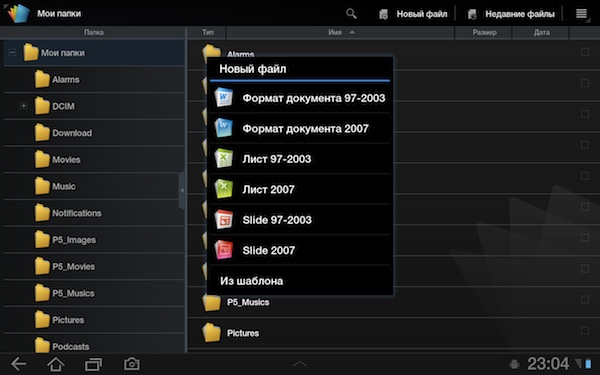Viewport: 600px width, 375px height.
Task: Tap the Новый файл toolbar button
Action: tap(412, 14)
